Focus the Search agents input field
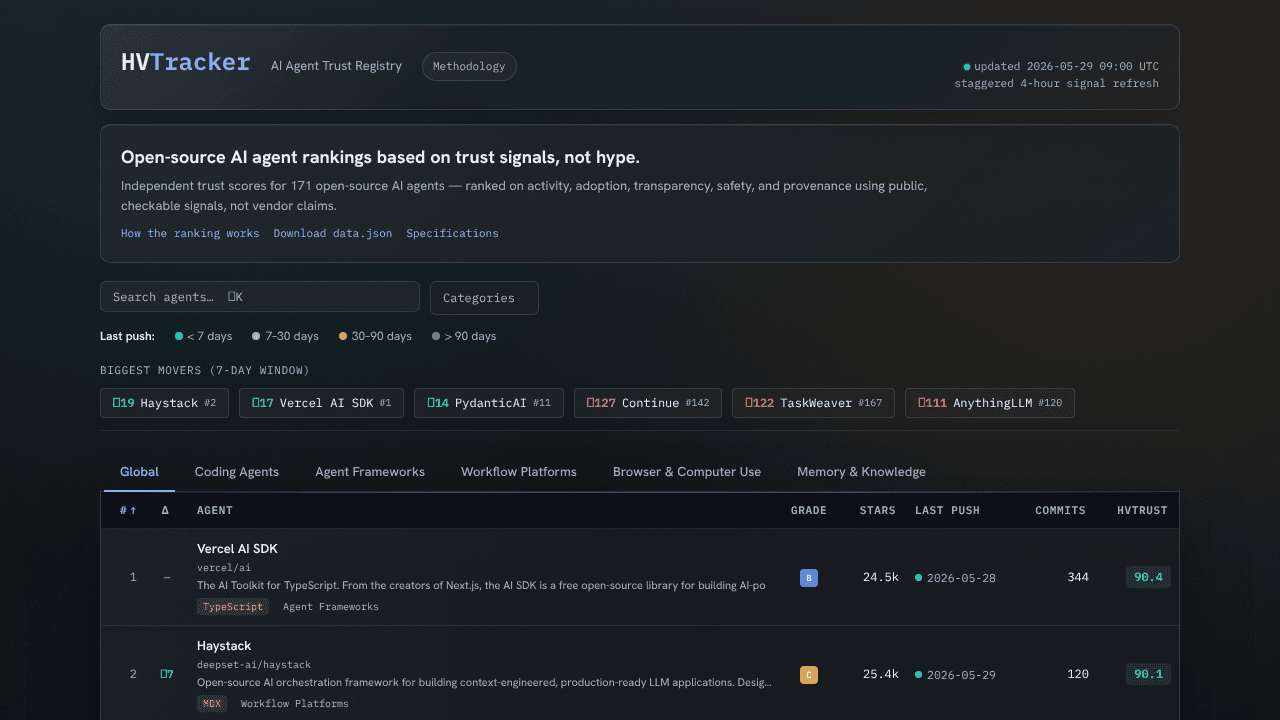This screenshot has width=1280, height=720. 260,297
